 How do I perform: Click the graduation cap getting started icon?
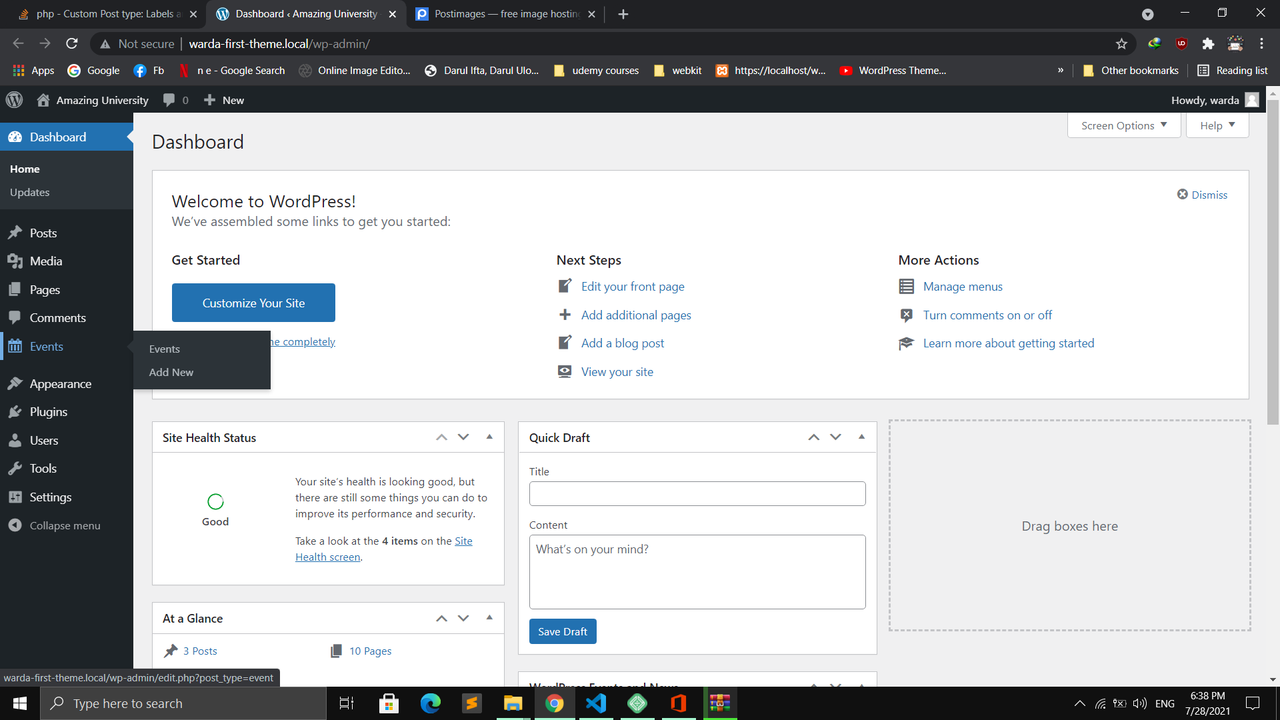[906, 343]
